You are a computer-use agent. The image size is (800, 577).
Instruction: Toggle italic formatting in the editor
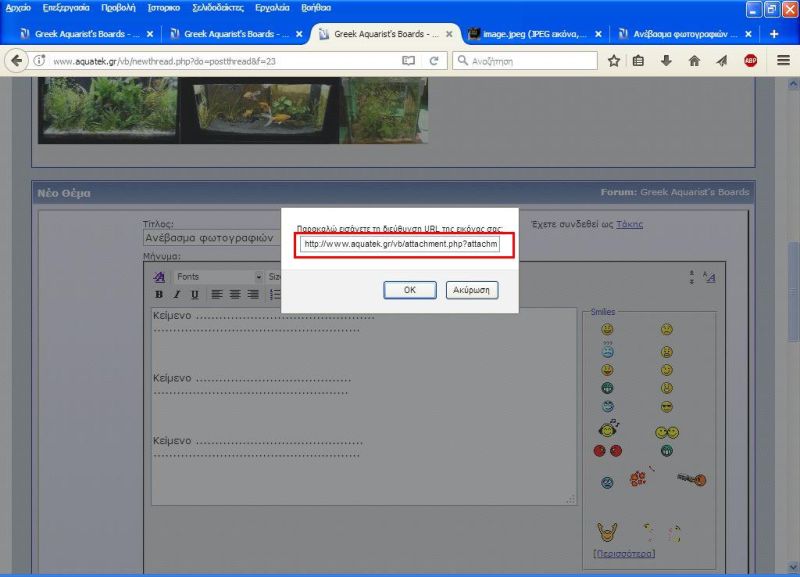pyautogui.click(x=177, y=295)
